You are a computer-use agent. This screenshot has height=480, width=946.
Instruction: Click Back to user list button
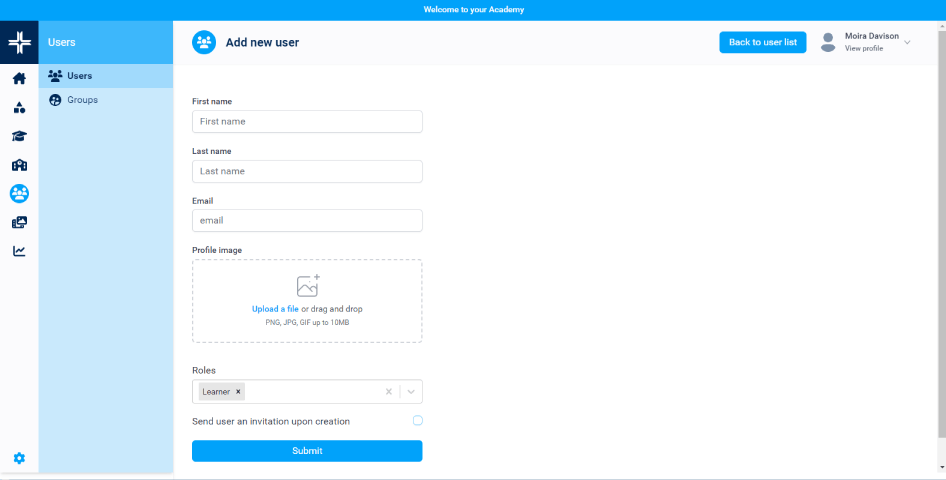762,42
